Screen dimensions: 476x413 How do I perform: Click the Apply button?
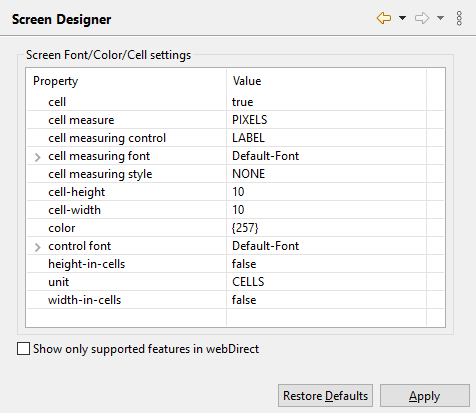pyautogui.click(x=425, y=396)
